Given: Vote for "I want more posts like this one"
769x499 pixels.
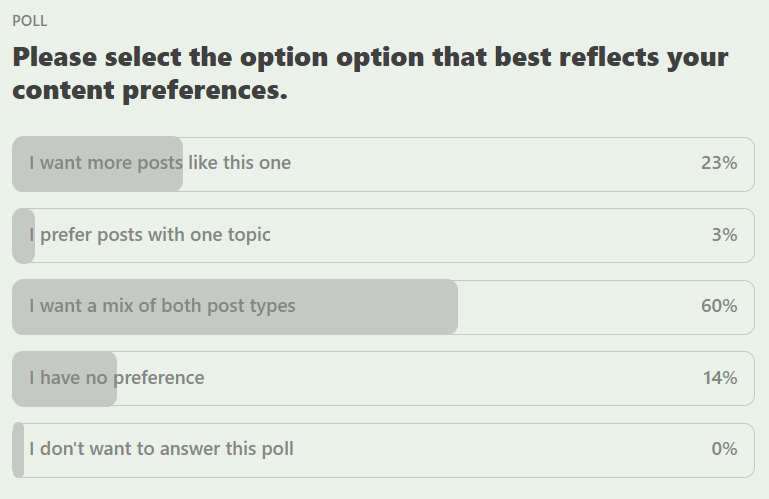Looking at the screenshot, I should (x=383, y=164).
